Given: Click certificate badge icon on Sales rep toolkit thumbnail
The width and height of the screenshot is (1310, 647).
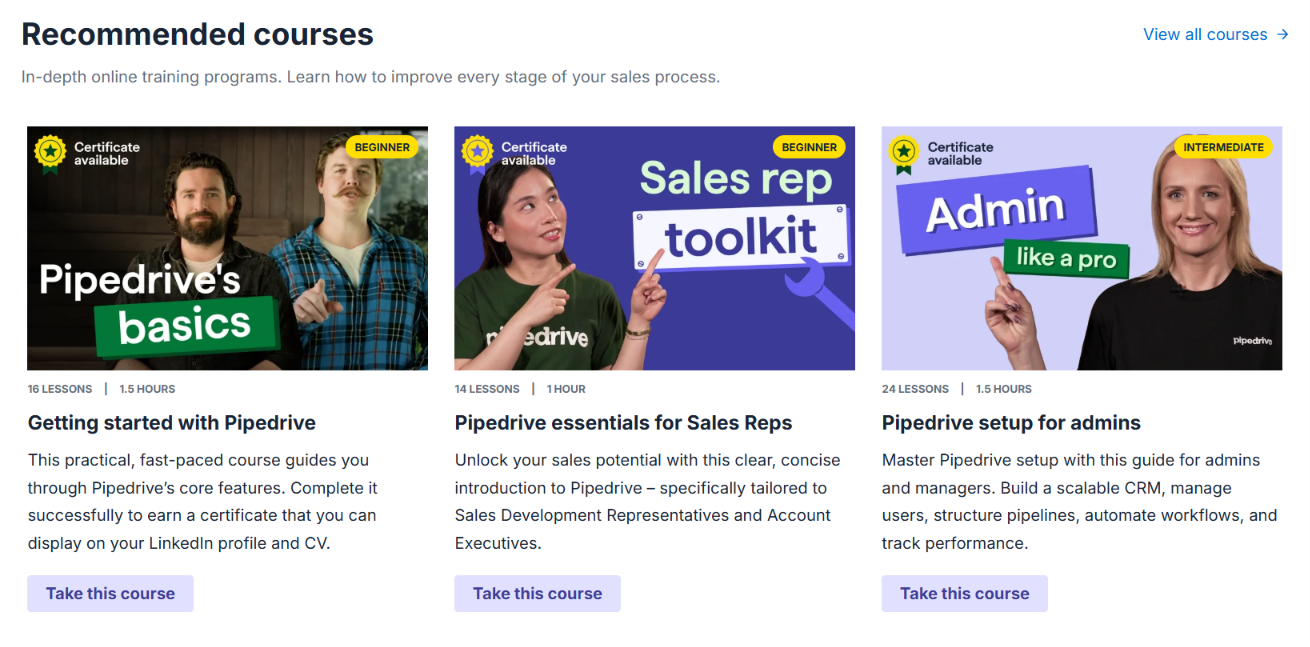Looking at the screenshot, I should pos(477,153).
